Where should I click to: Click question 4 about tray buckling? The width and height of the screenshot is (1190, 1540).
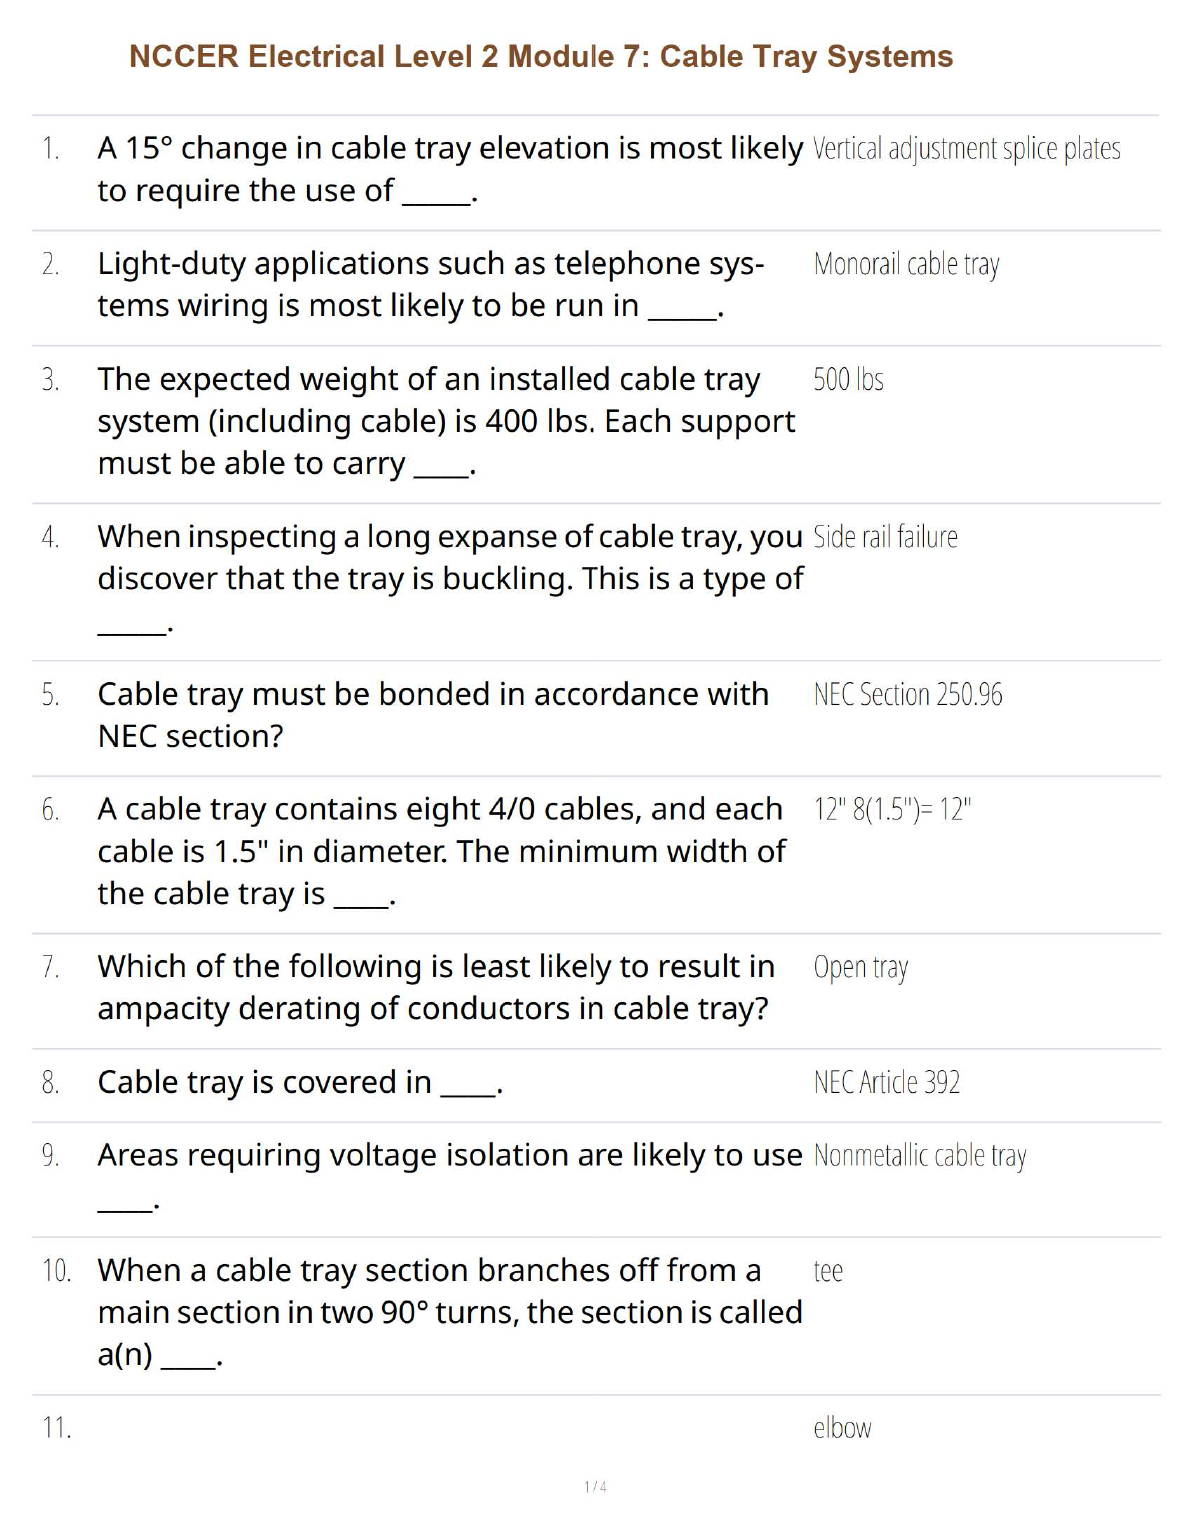tap(449, 558)
